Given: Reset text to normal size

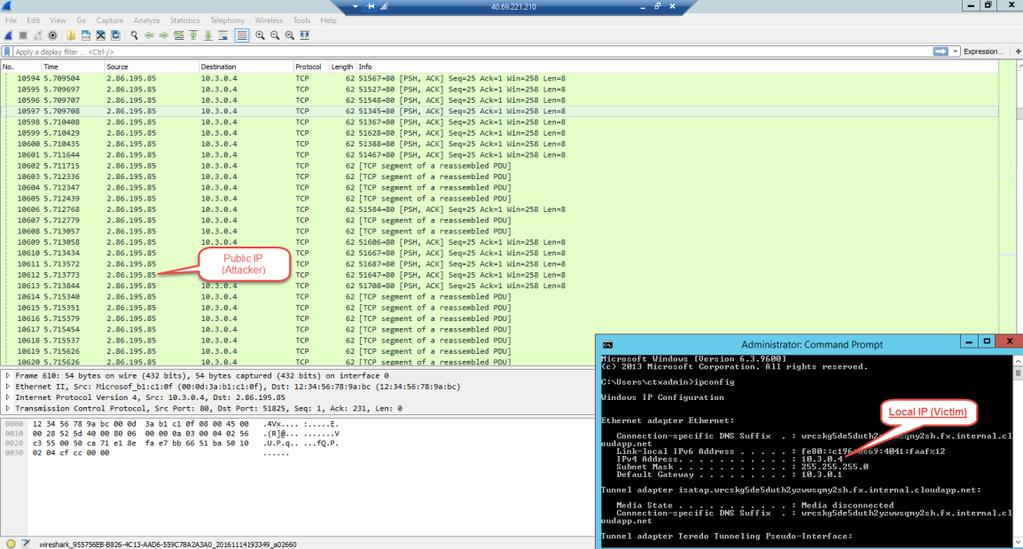Looking at the screenshot, I should pyautogui.click(x=290, y=35).
